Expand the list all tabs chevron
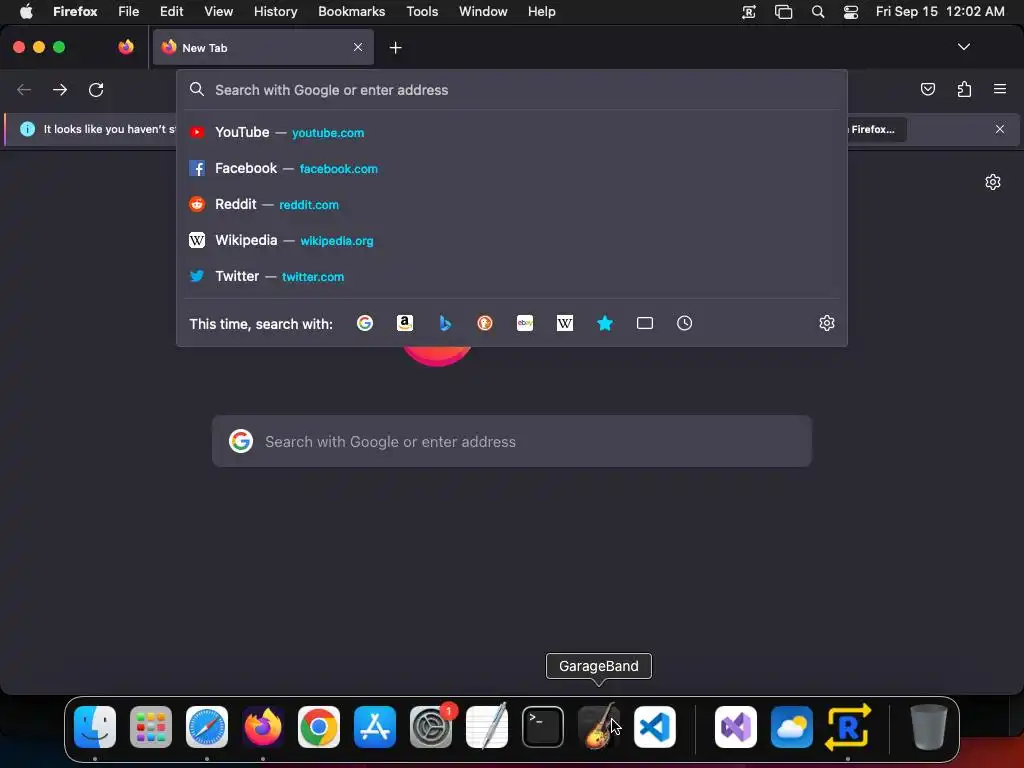Screen dimensions: 1024x768 click(x=963, y=47)
